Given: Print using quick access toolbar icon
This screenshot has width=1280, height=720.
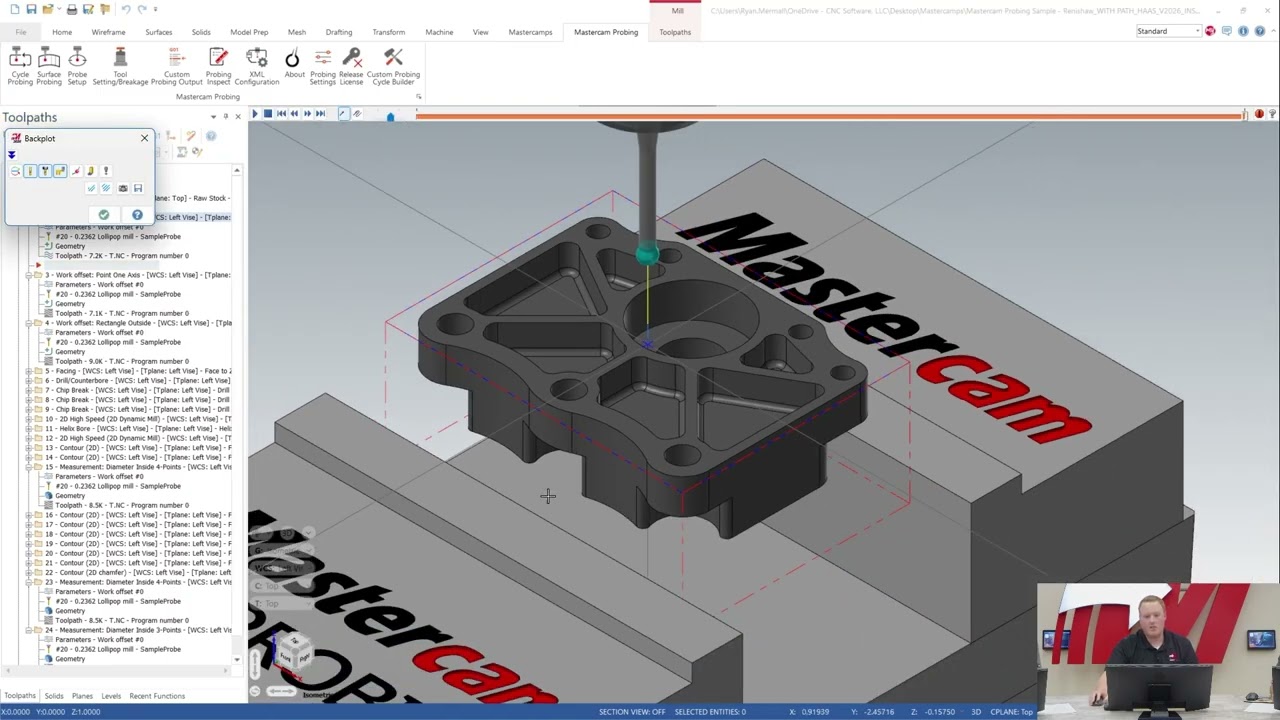Looking at the screenshot, I should [x=72, y=9].
